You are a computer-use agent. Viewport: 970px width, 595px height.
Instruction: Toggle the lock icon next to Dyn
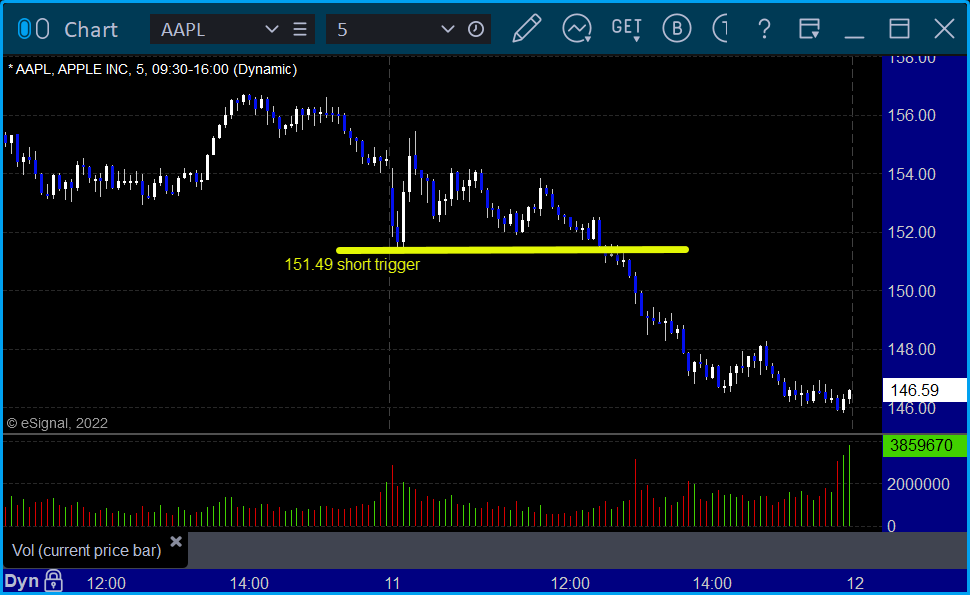(54, 581)
